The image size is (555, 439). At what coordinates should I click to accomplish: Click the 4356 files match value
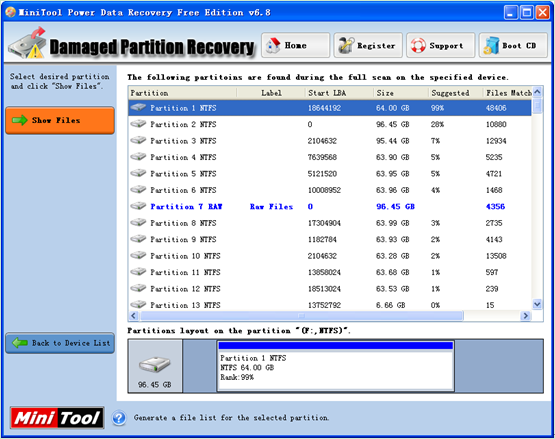pos(495,206)
